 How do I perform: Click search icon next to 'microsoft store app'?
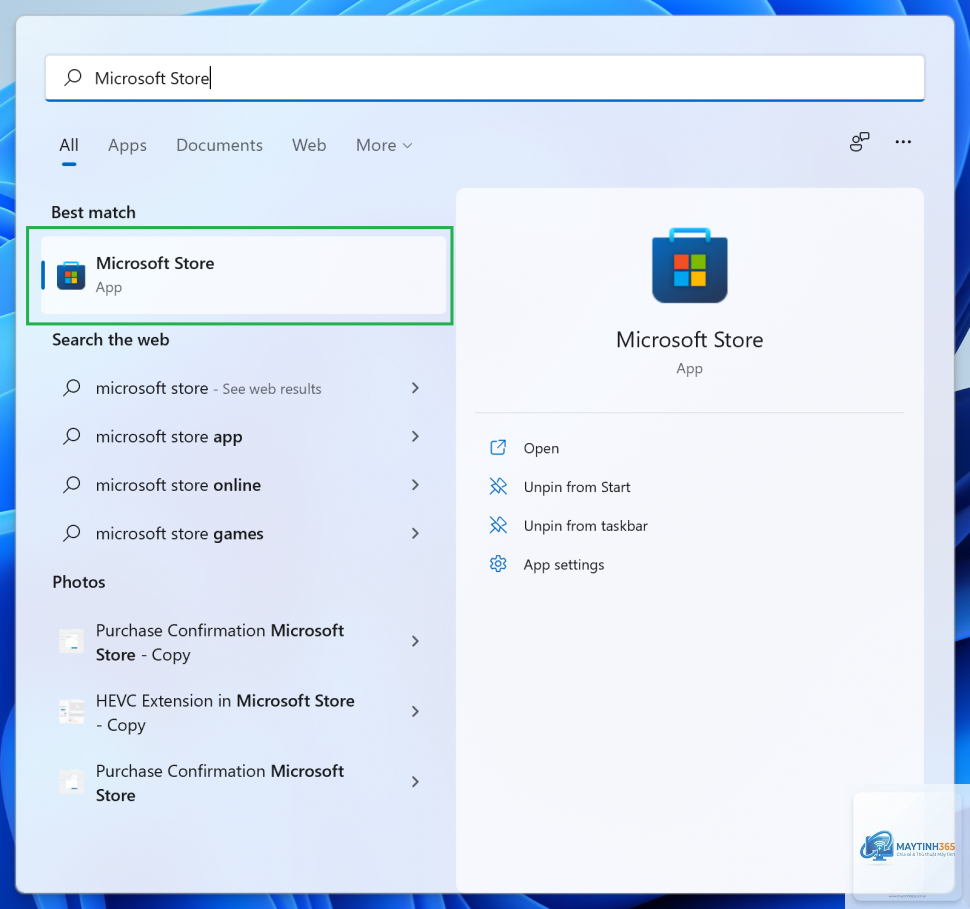(72, 436)
